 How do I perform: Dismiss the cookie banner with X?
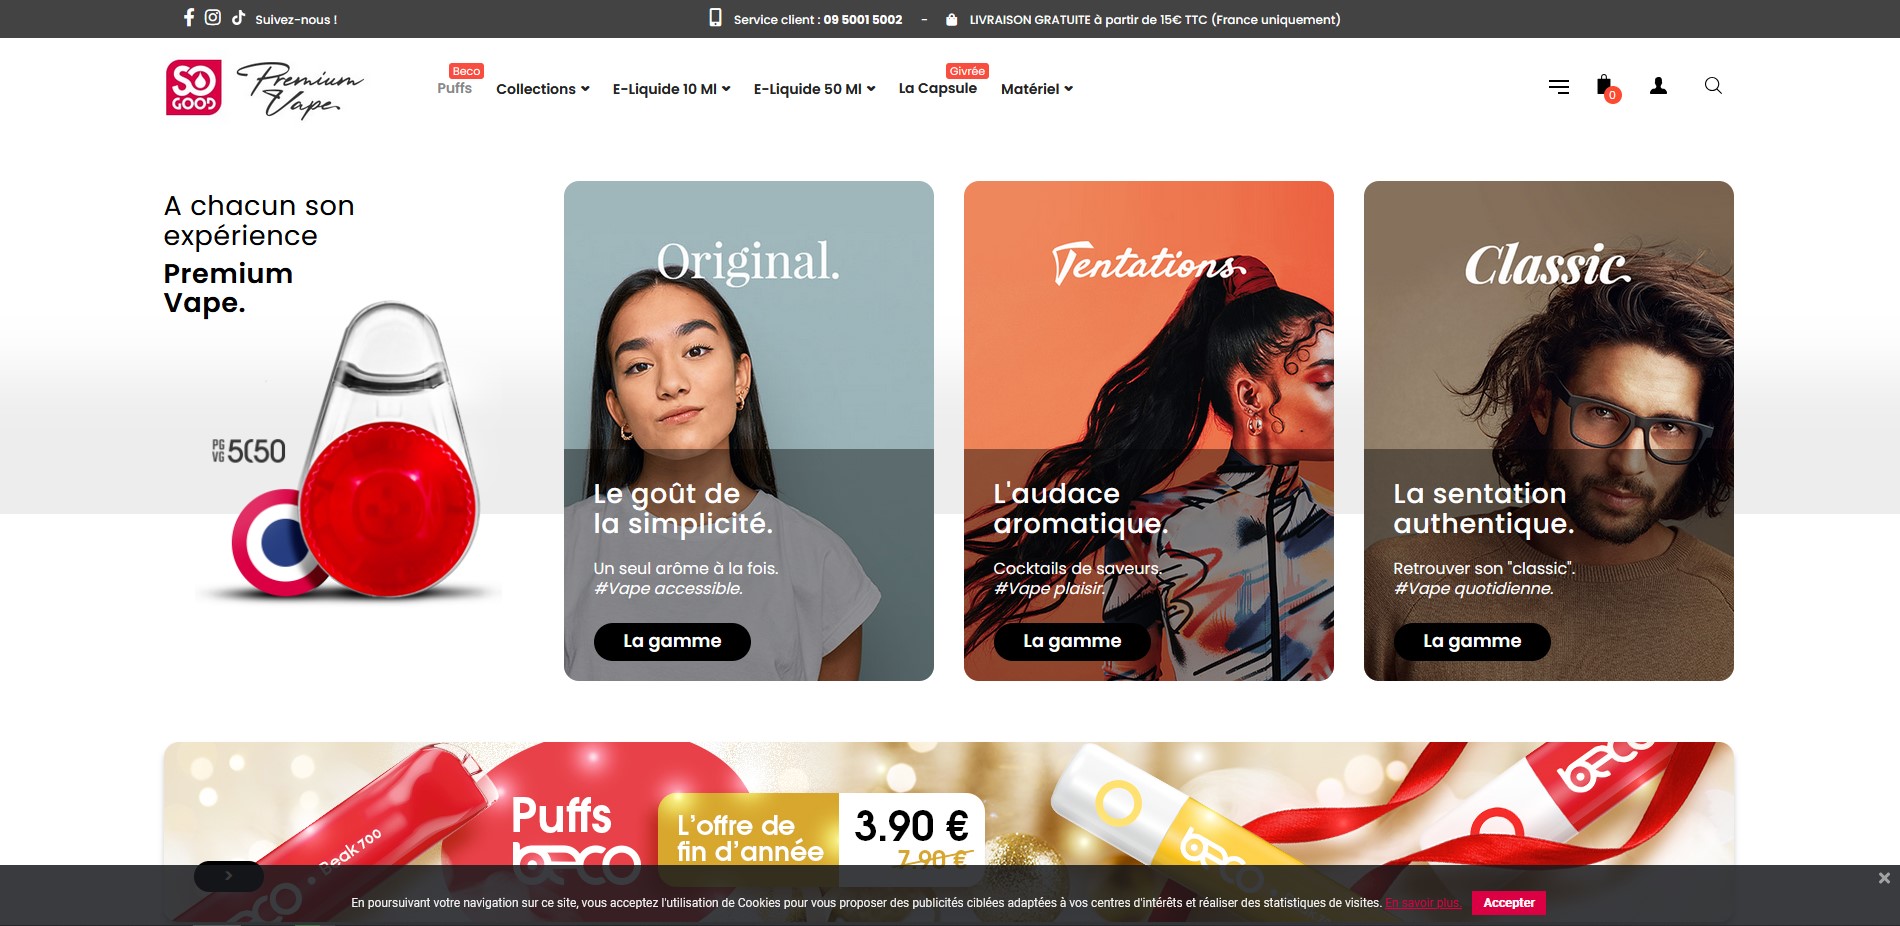click(1884, 878)
